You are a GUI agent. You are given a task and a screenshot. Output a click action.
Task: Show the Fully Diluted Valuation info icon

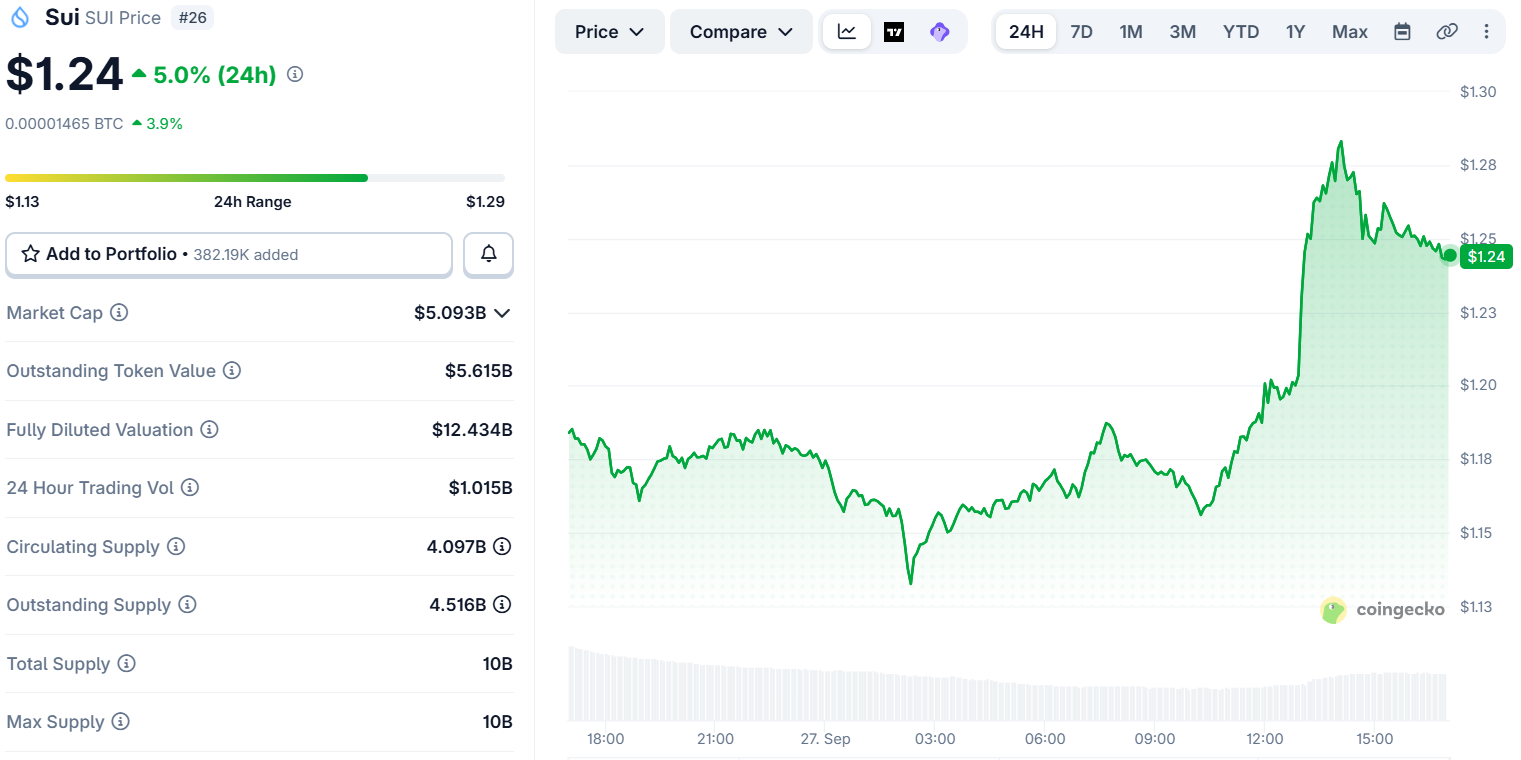point(209,430)
